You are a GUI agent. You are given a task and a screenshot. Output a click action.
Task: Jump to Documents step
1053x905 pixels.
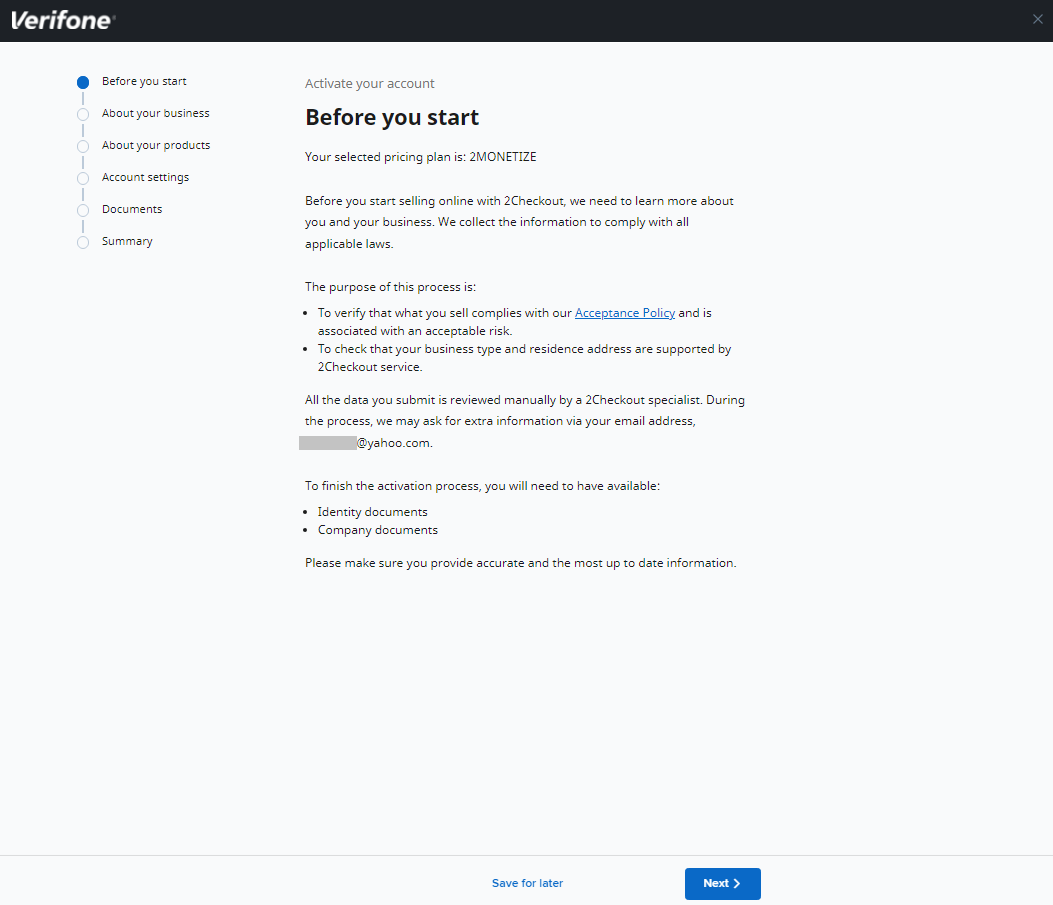pos(132,209)
